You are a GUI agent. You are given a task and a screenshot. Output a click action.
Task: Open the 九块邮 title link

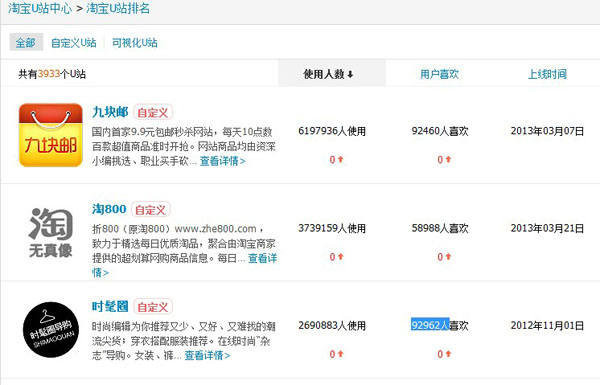tap(110, 112)
